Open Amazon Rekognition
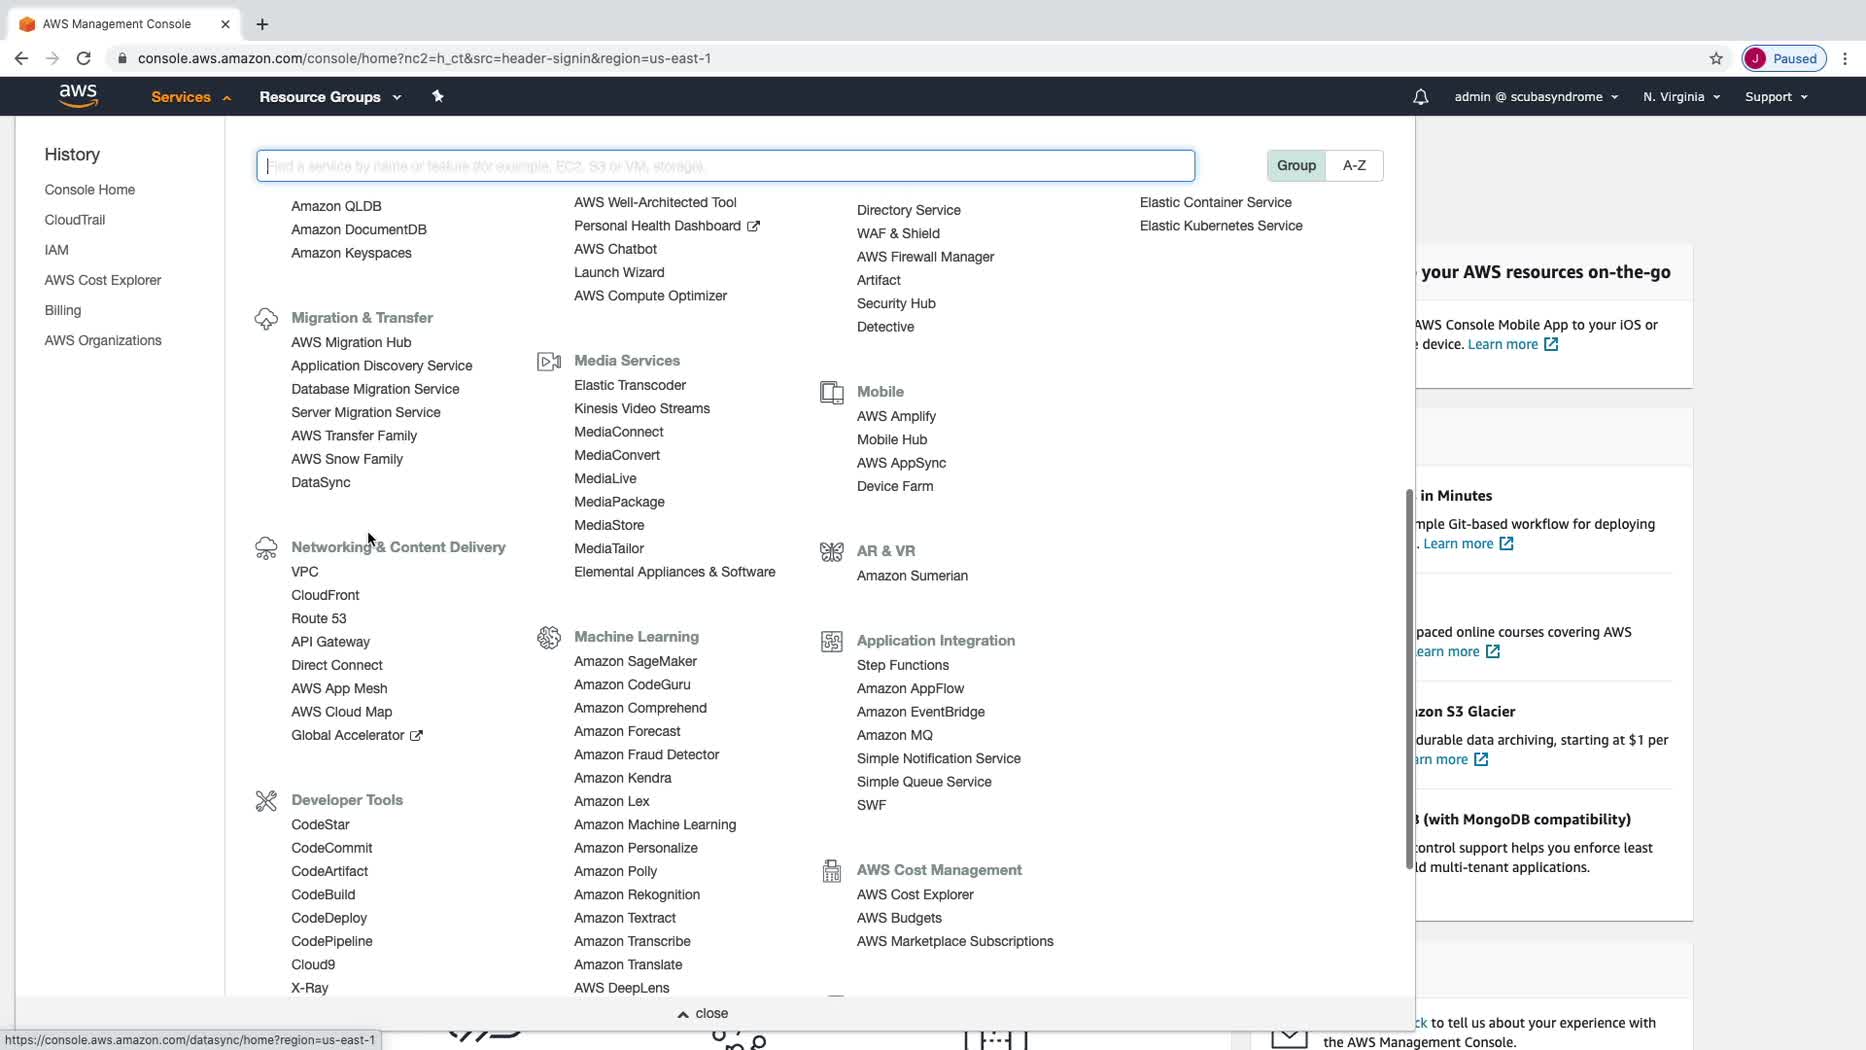The image size is (1866, 1050). [x=637, y=895]
